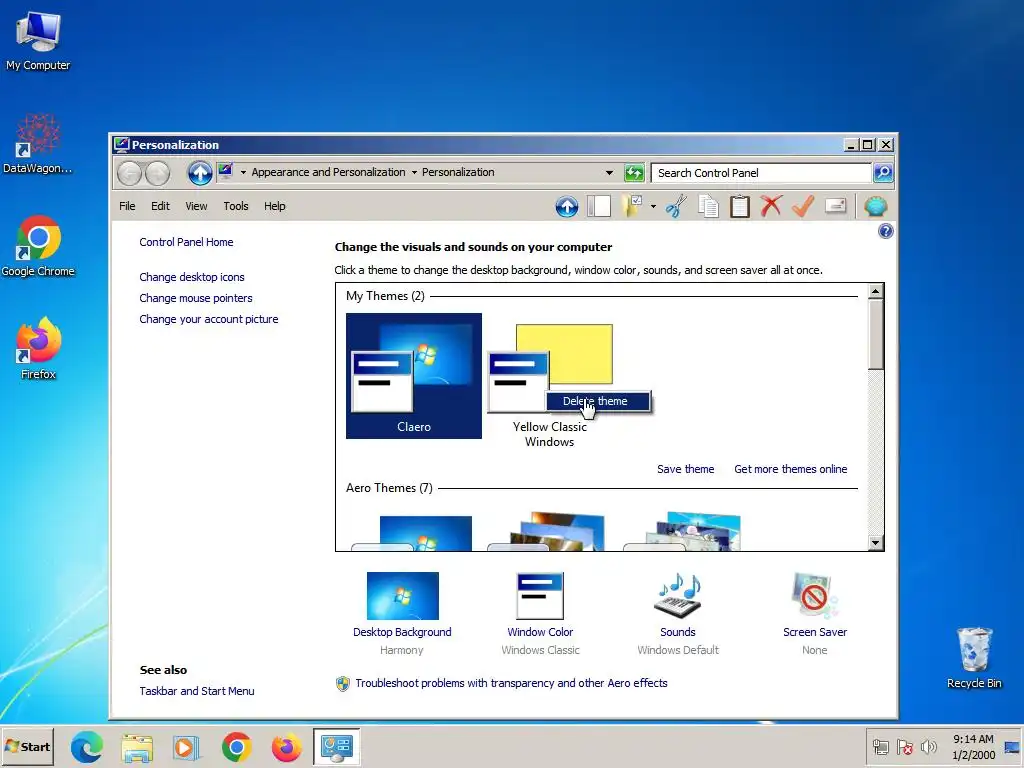Viewport: 1024px width, 768px height.
Task: Expand the Control Panel root breadcrumb arrow
Action: [x=243, y=172]
